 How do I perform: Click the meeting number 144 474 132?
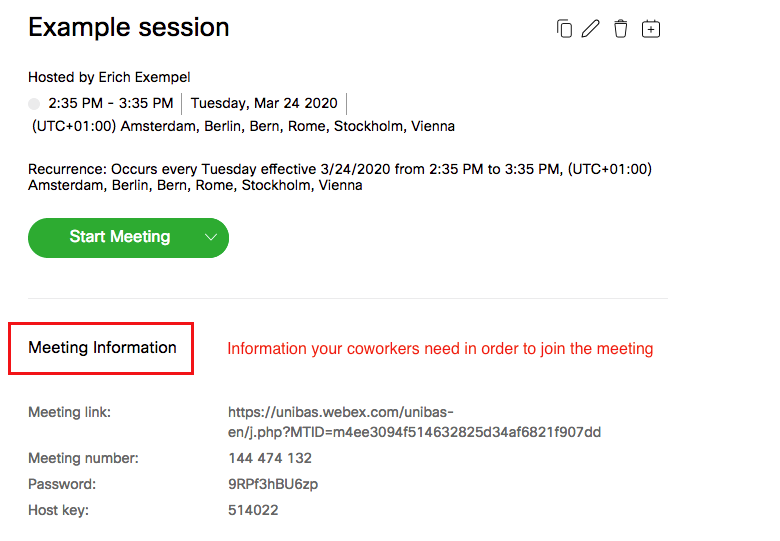click(x=270, y=458)
